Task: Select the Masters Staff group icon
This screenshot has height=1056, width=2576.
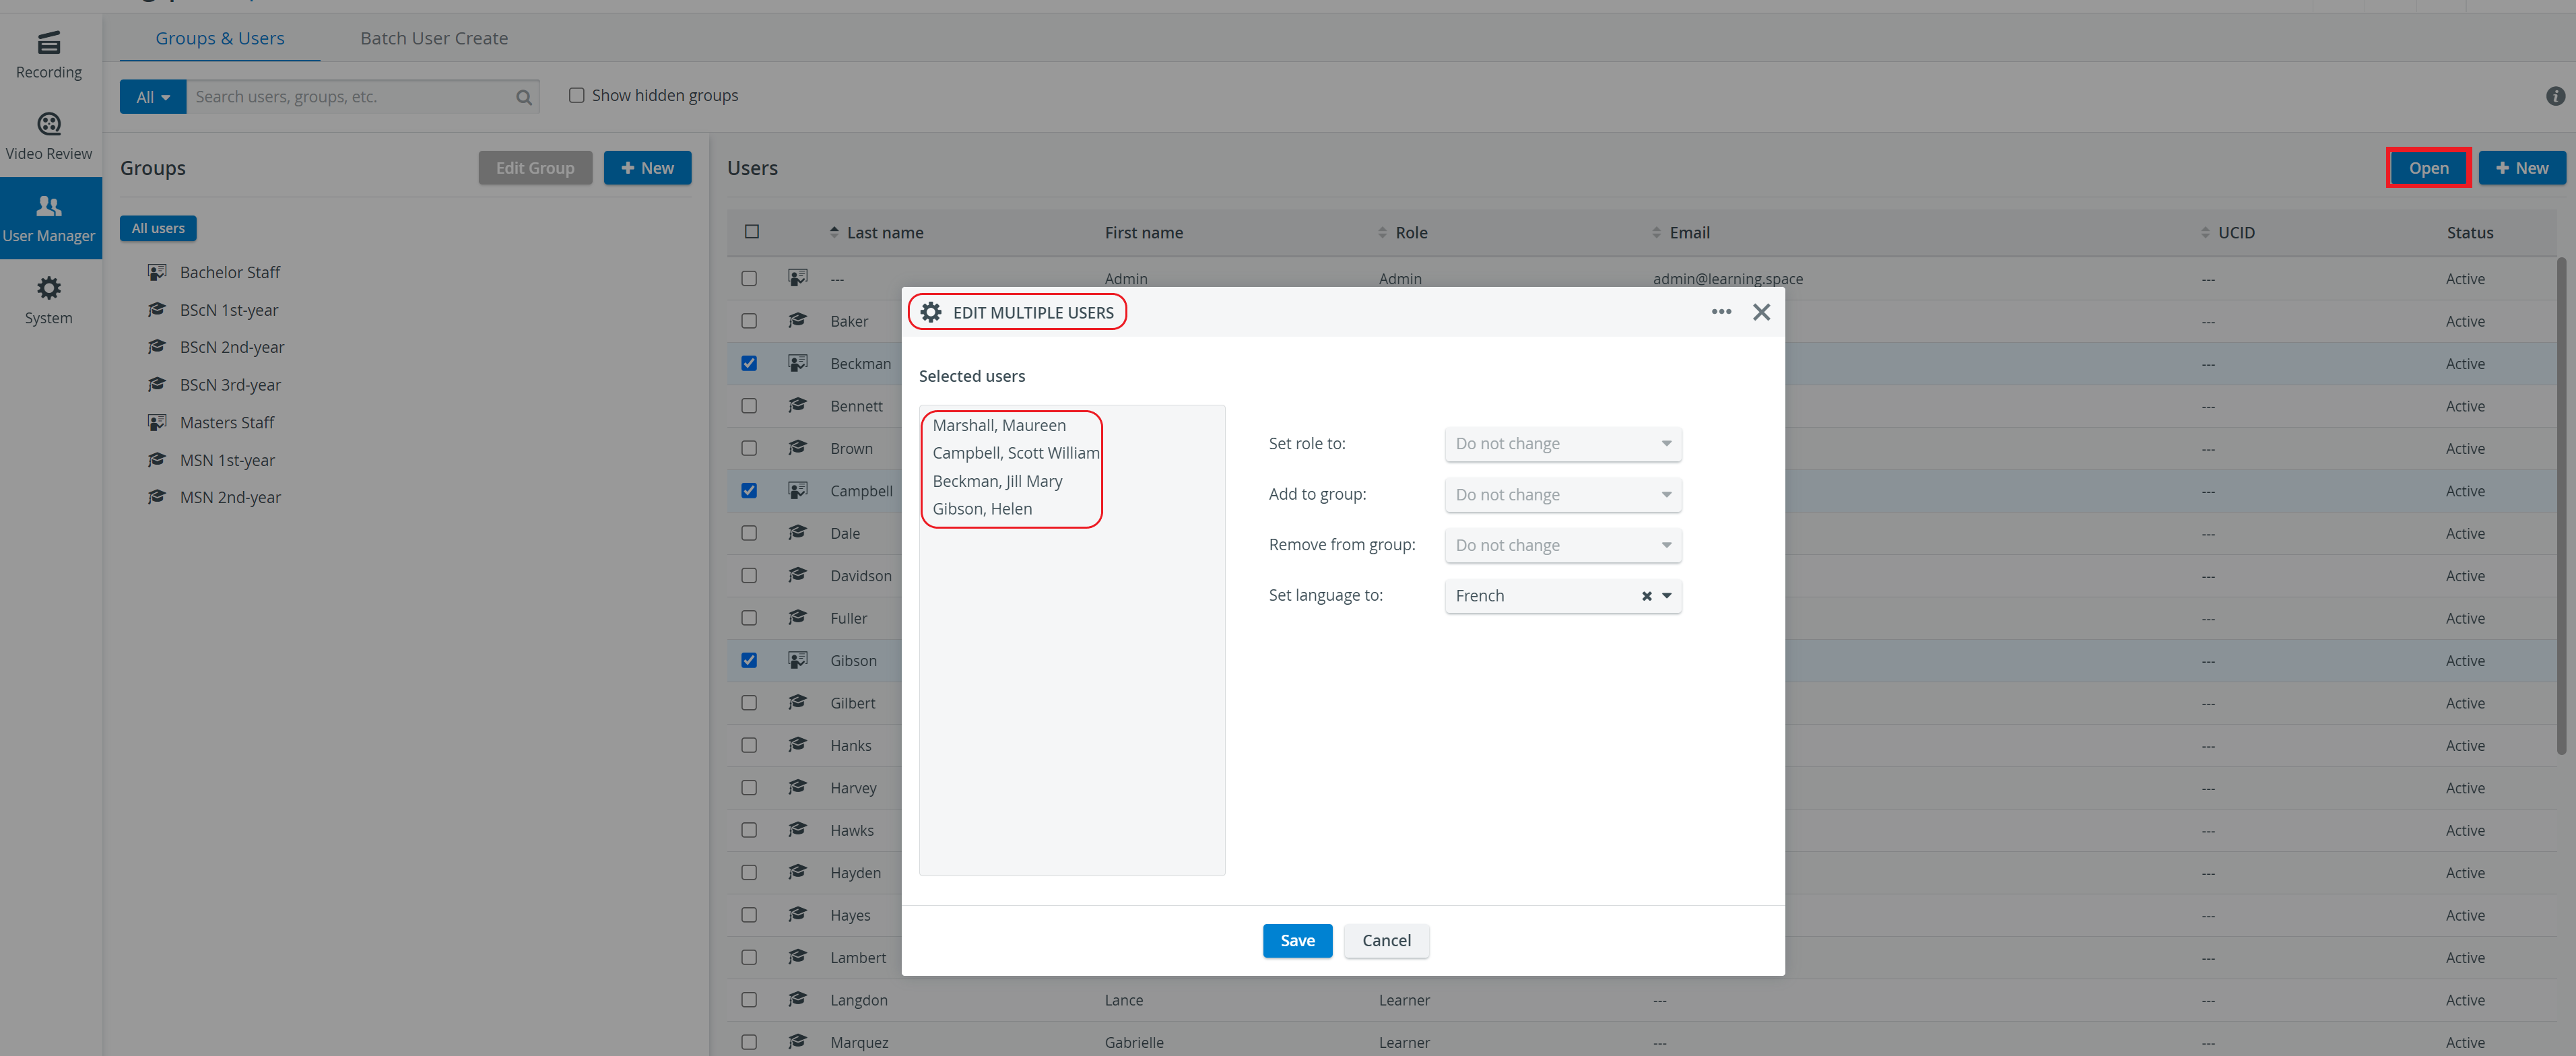Action: [x=157, y=422]
